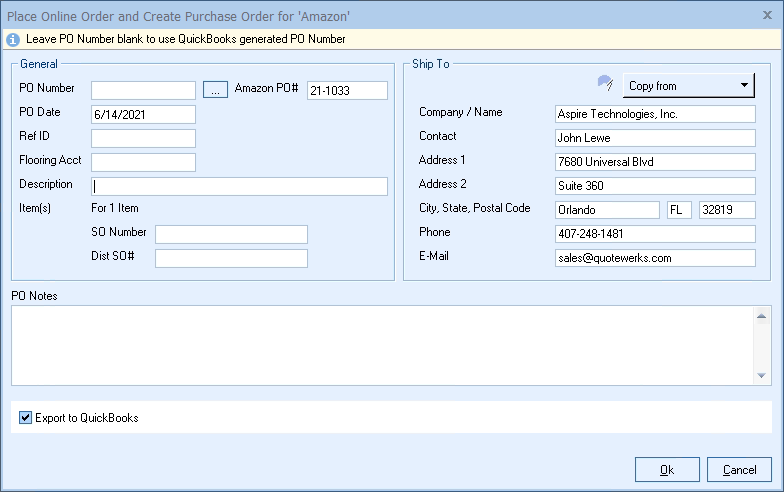The image size is (784, 492).
Task: Click the info icon in the yellow notice bar
Action: pos(13,40)
